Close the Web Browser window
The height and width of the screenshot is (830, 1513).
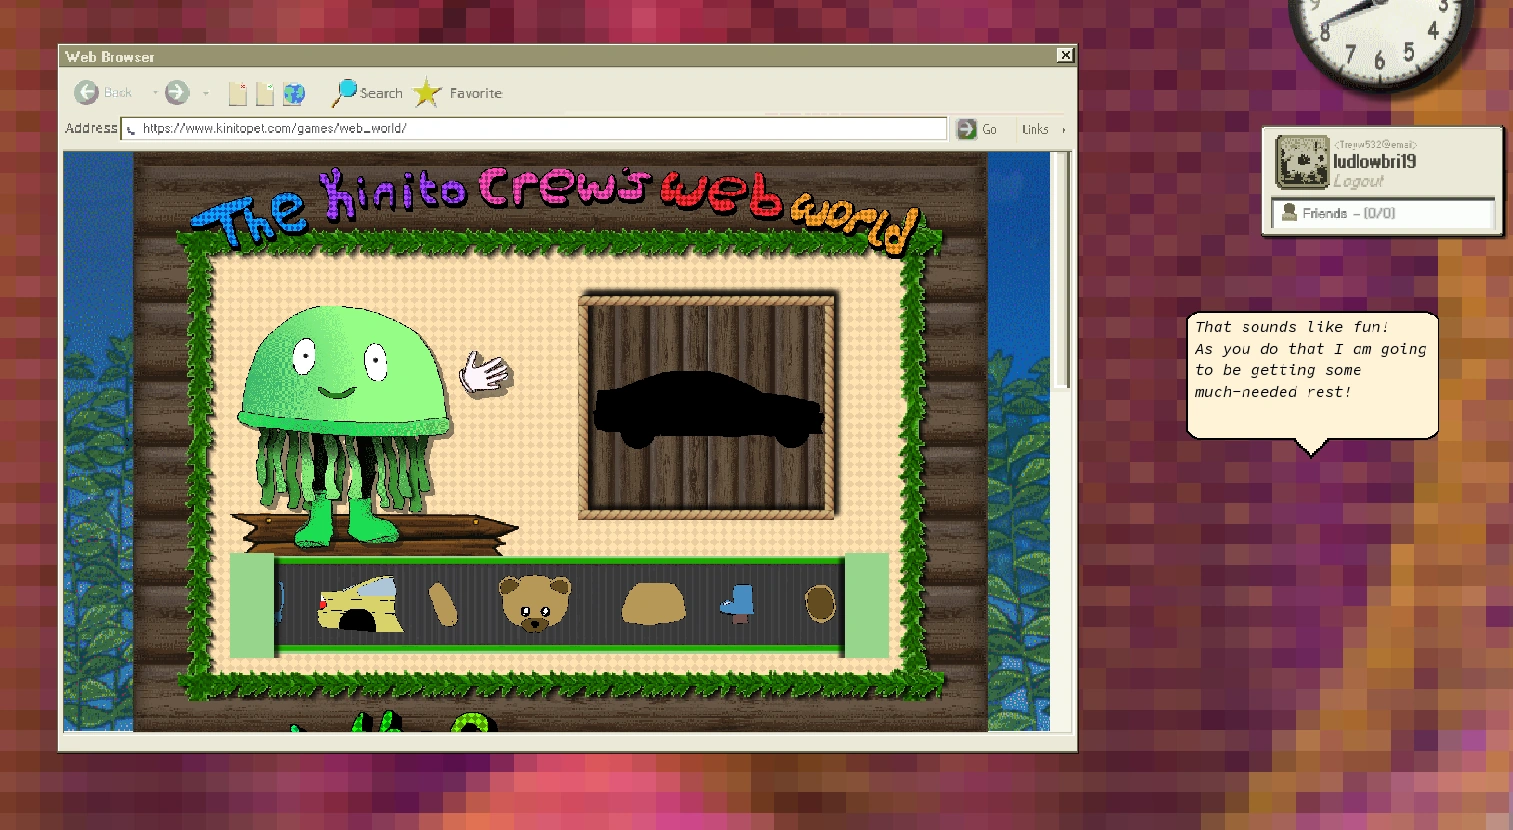1065,56
